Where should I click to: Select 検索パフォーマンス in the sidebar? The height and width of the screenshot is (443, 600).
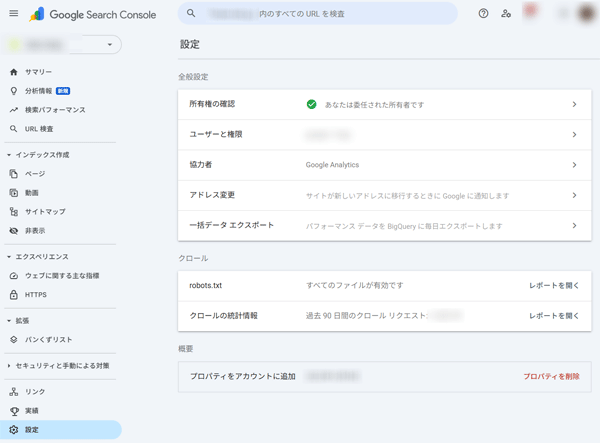coord(54,110)
